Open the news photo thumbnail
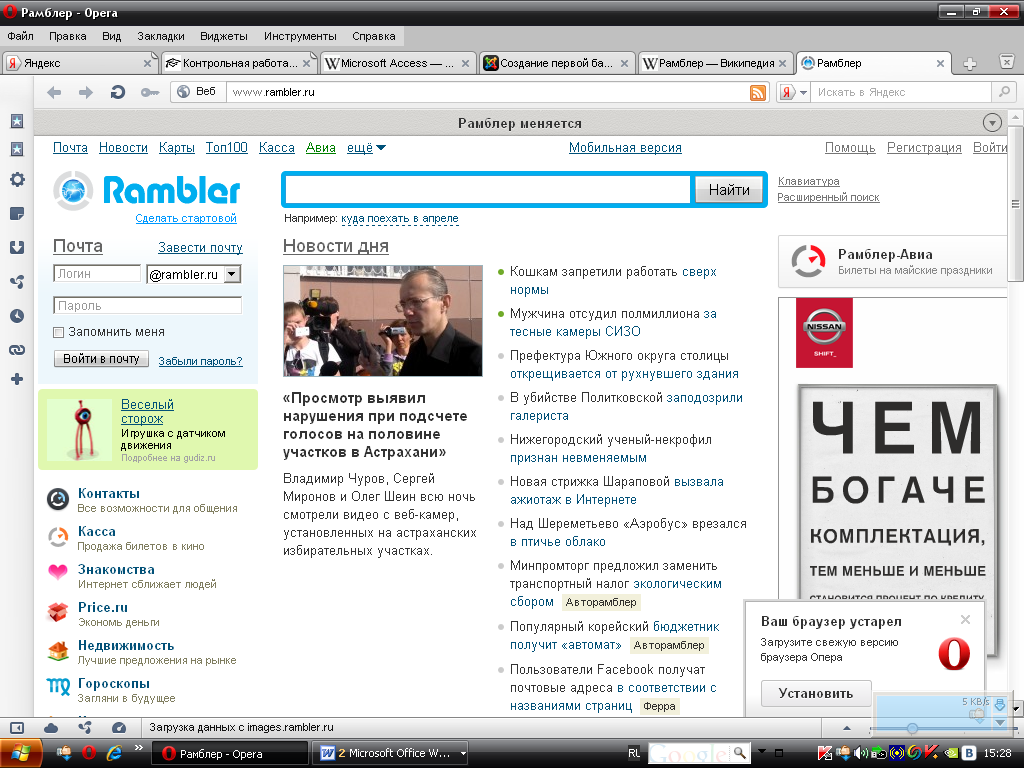Screen dimensions: 1024x768 click(x=383, y=321)
